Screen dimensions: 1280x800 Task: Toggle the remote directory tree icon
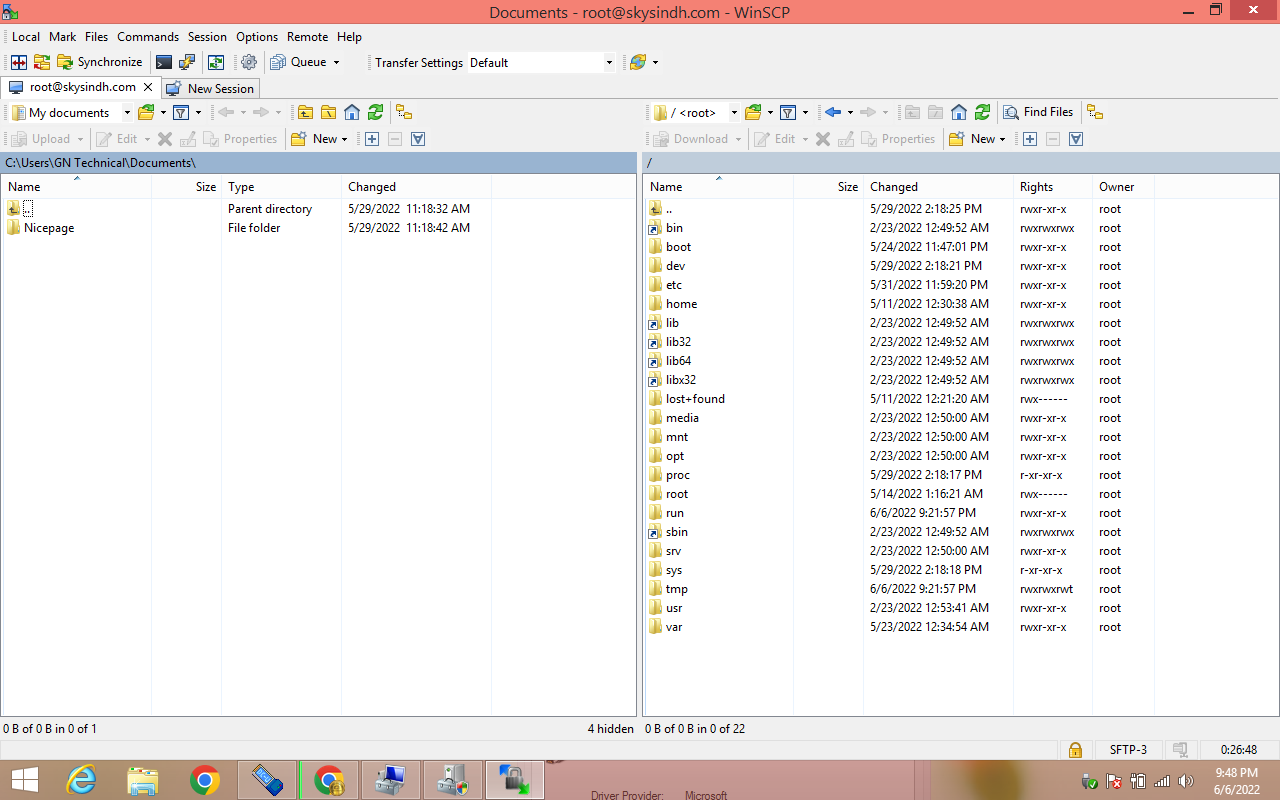pyautogui.click(x=1095, y=112)
